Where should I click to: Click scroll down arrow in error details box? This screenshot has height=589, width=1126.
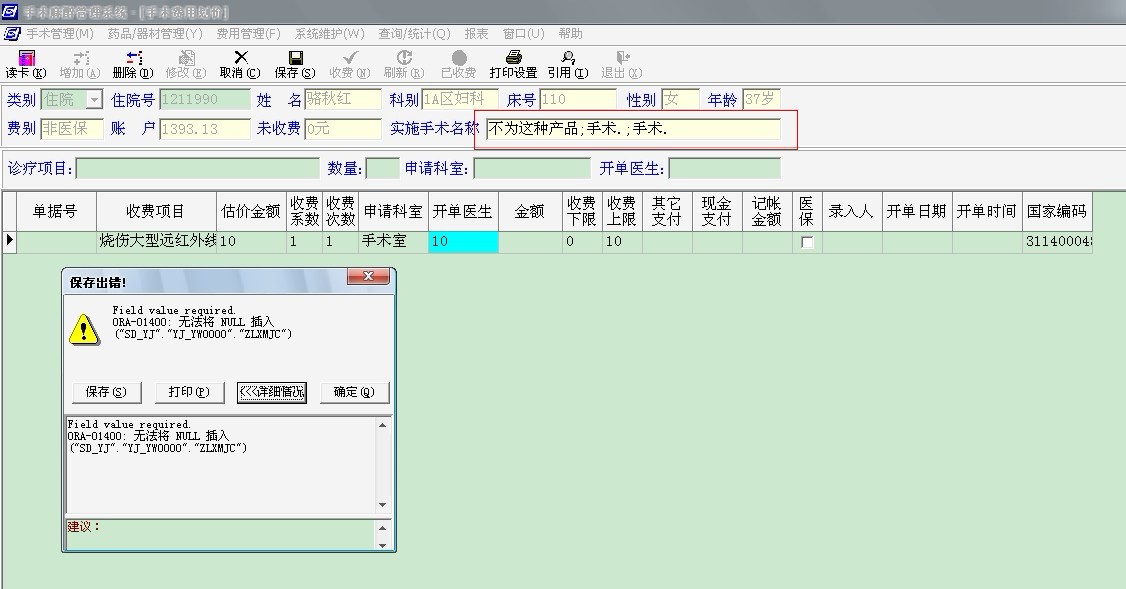(383, 505)
